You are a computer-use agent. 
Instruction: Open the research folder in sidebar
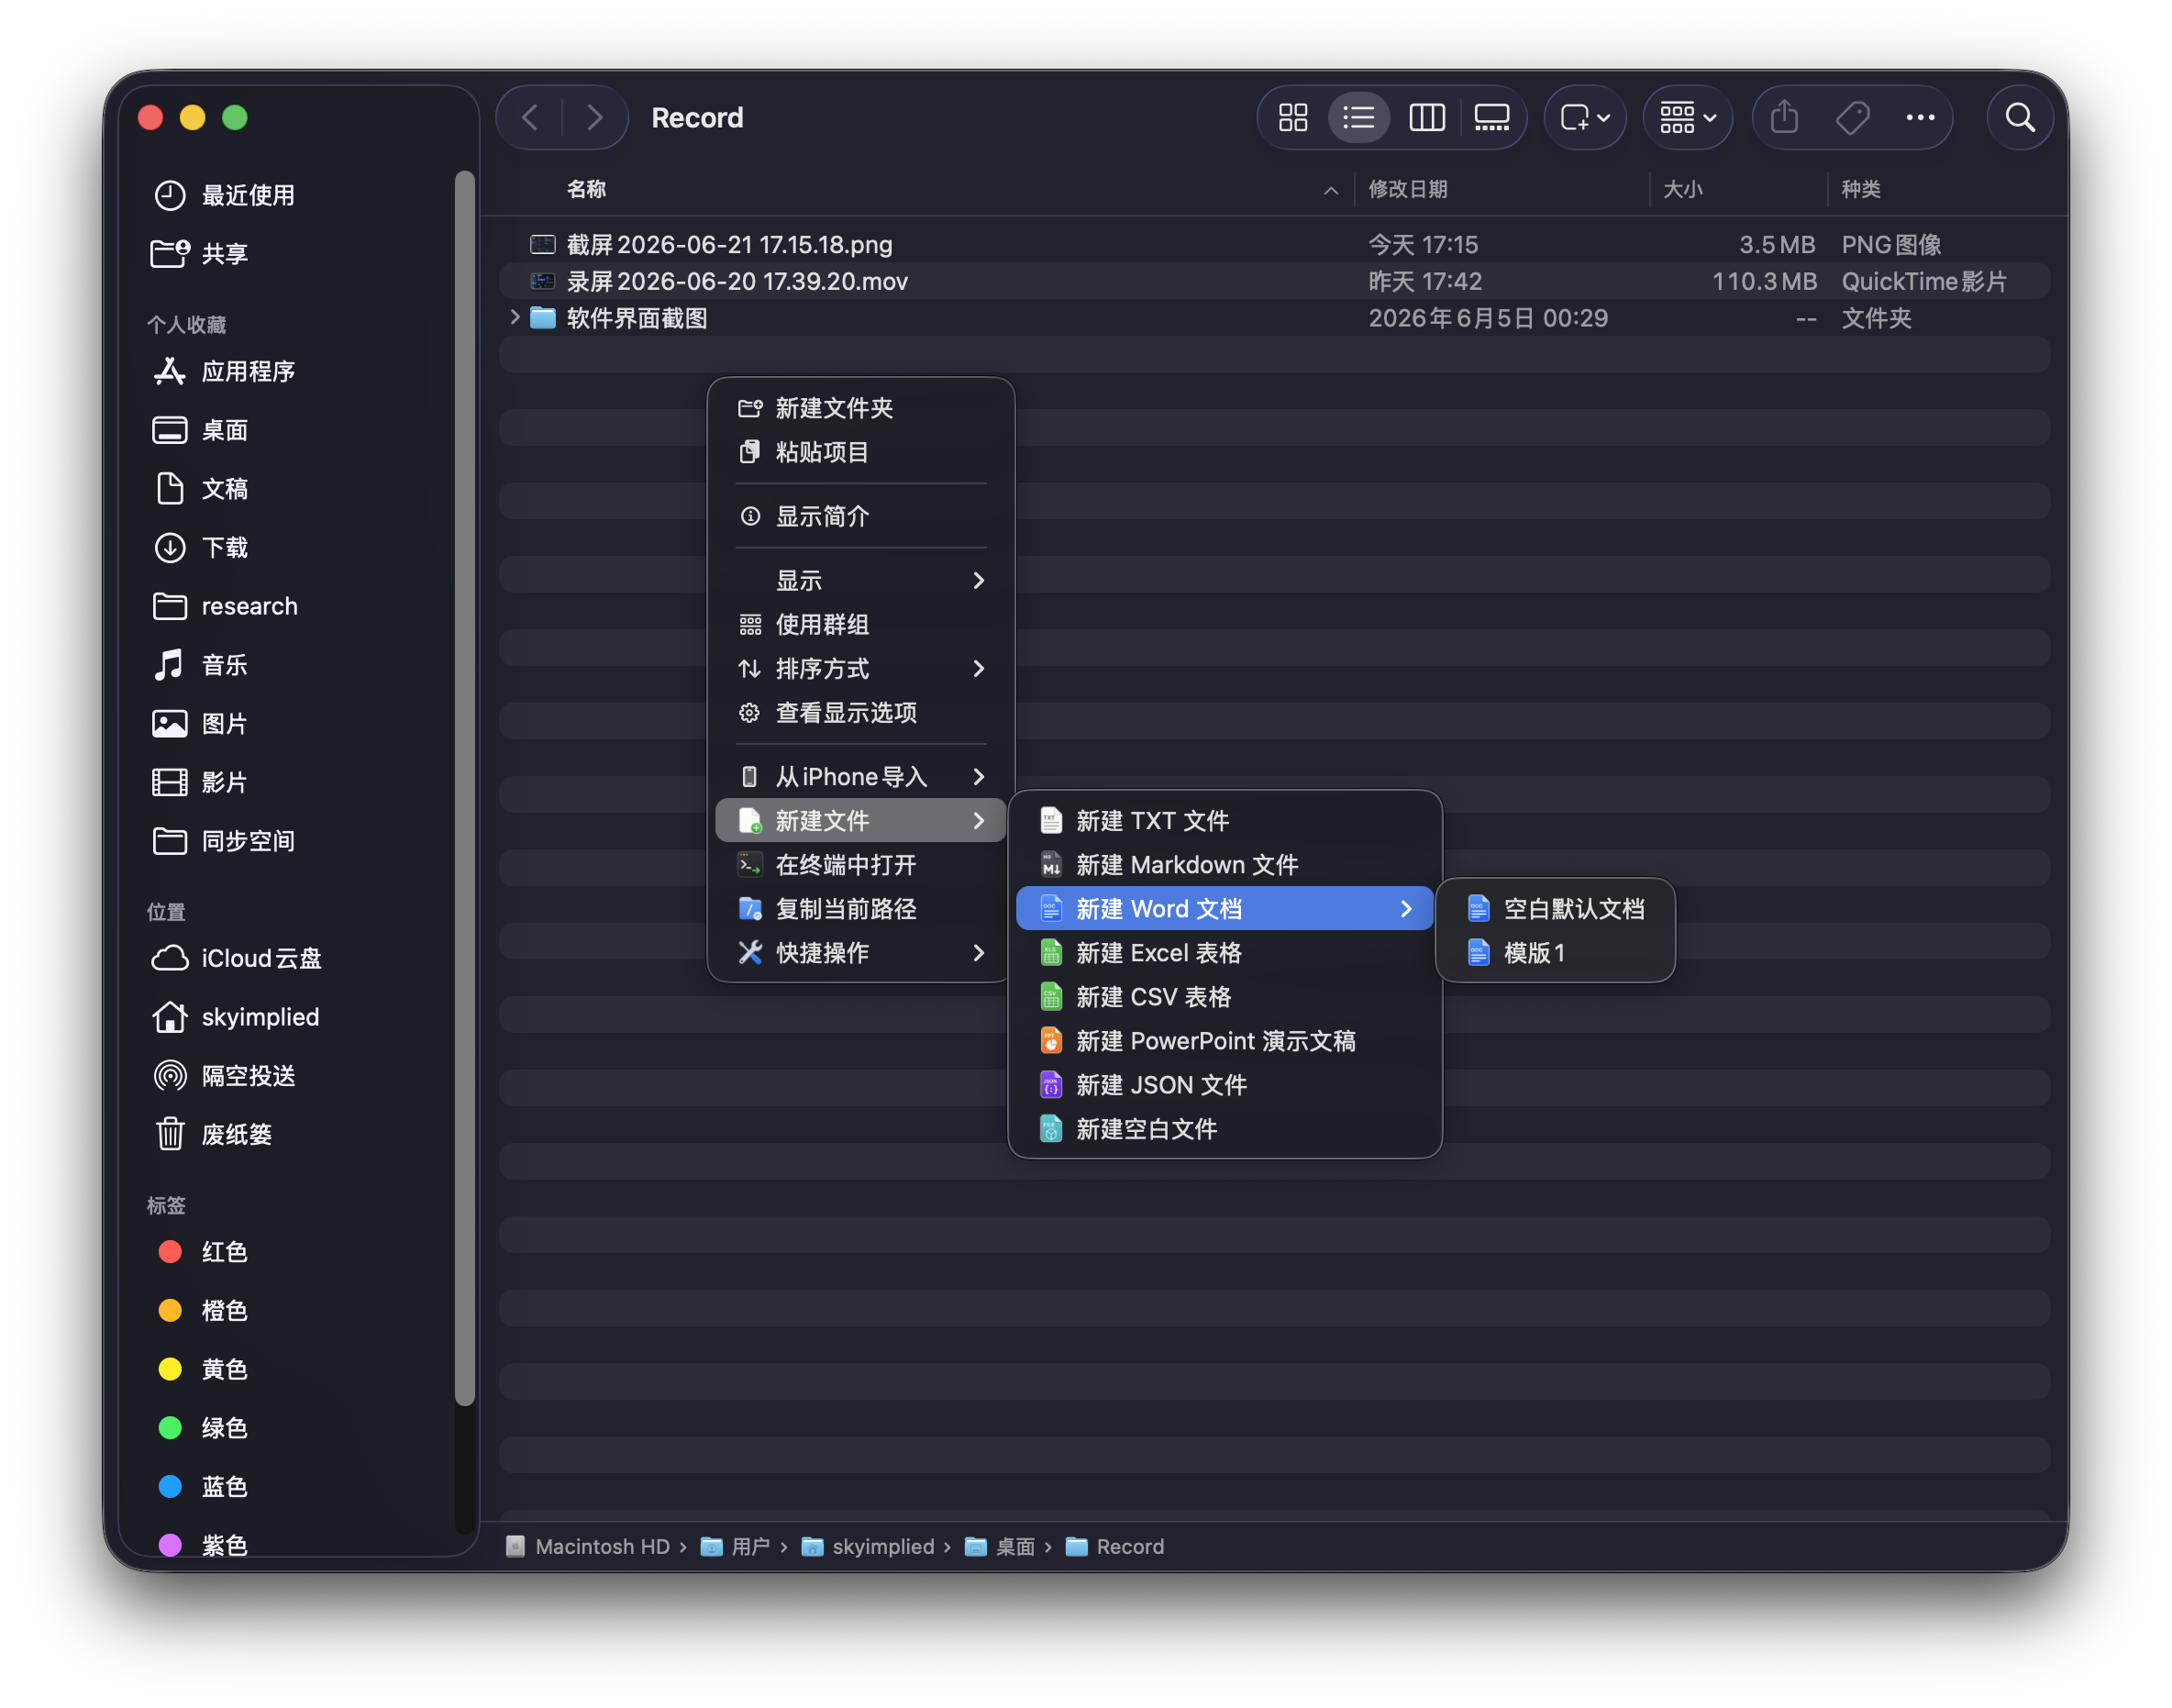[225, 606]
